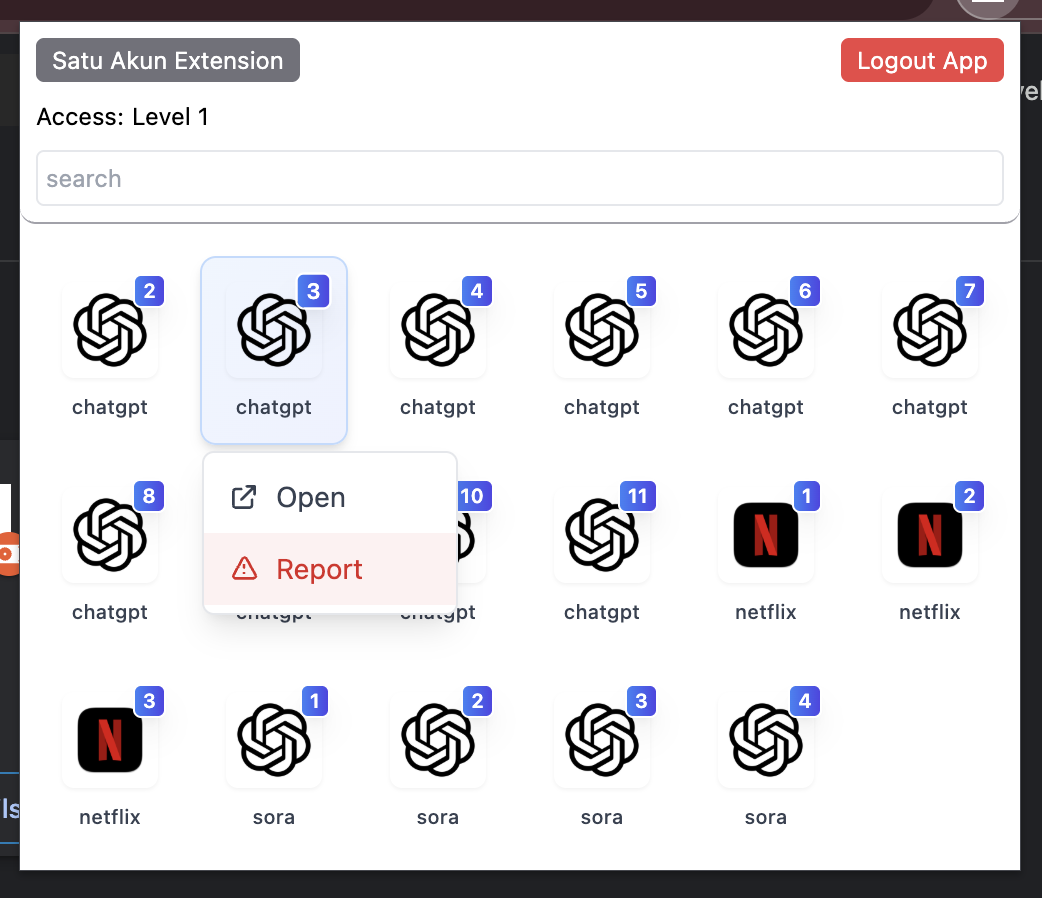This screenshot has width=1042, height=898.
Task: Select the highlighted chatgpt 3 icon
Action: pyautogui.click(x=274, y=330)
